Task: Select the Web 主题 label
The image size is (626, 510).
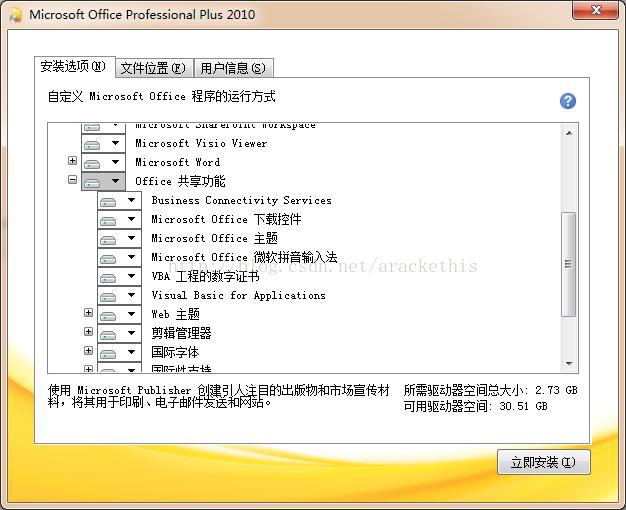Action: [x=175, y=314]
